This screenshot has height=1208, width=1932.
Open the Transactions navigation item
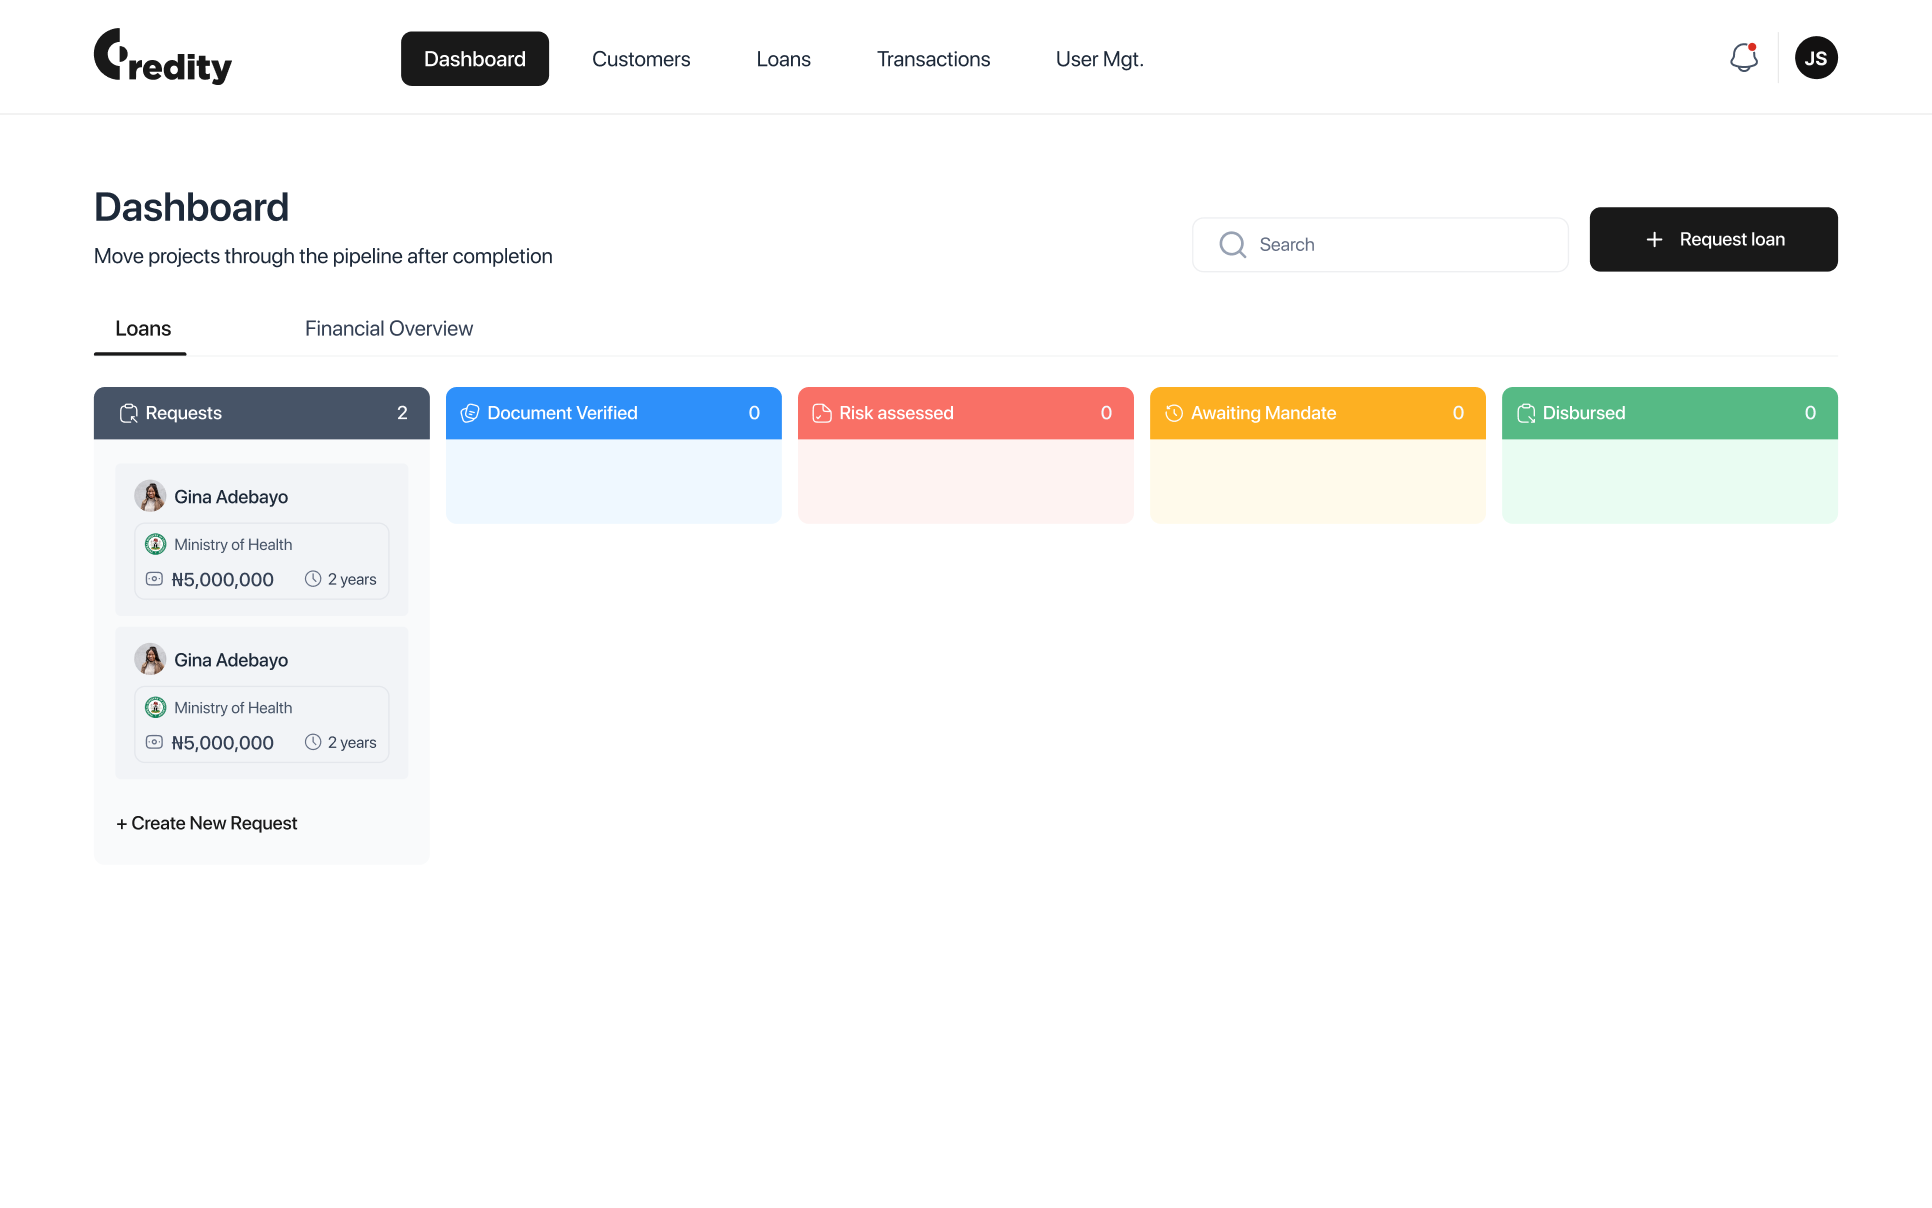pyautogui.click(x=933, y=58)
